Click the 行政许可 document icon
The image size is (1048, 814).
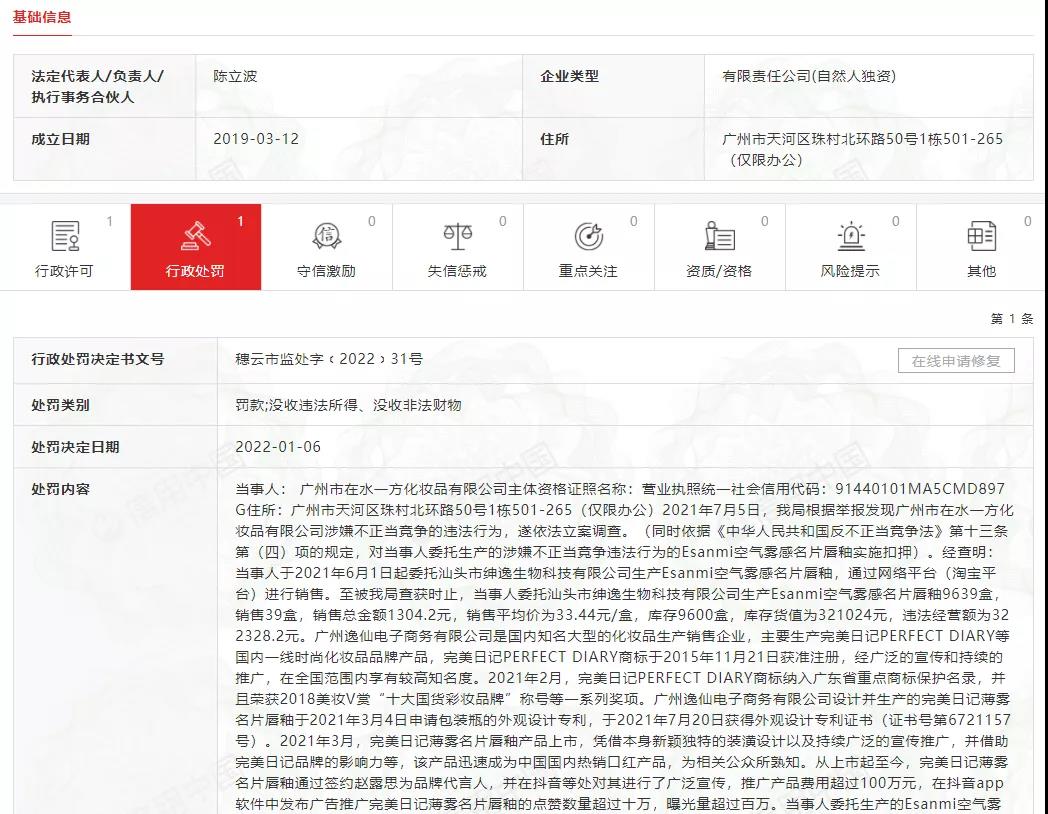pyautogui.click(x=65, y=236)
